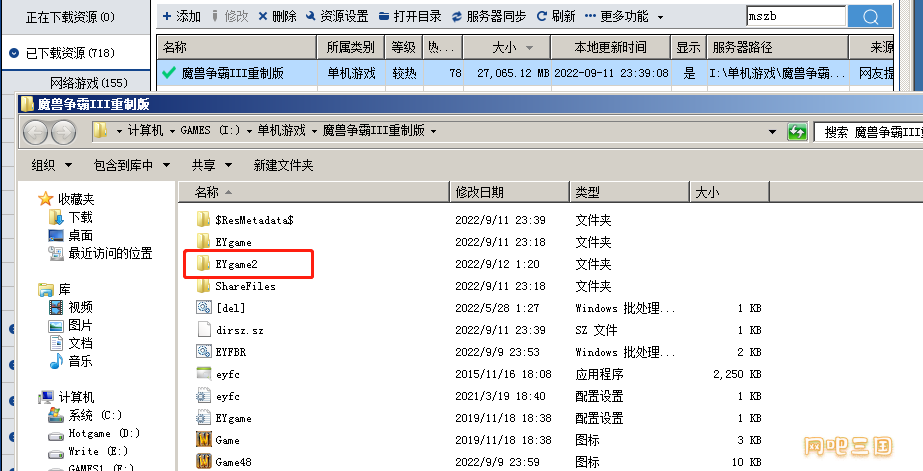Select the dirsz.sz file icon

(x=204, y=330)
